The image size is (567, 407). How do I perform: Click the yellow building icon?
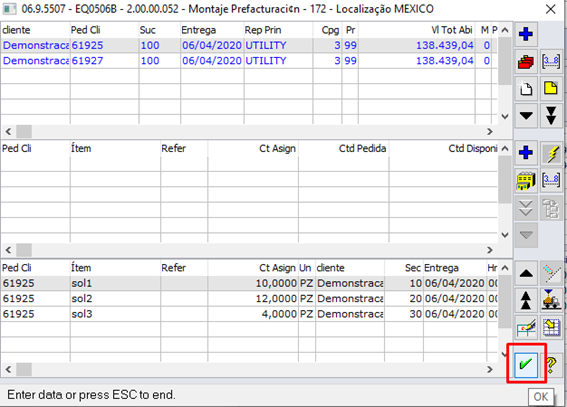point(526,181)
